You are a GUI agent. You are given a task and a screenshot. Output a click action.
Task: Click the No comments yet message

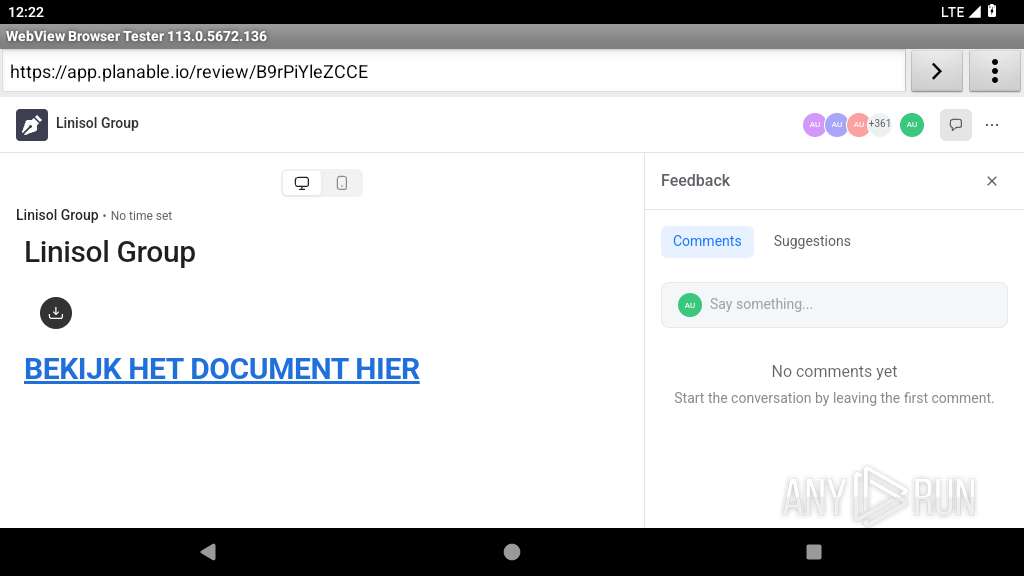(834, 372)
